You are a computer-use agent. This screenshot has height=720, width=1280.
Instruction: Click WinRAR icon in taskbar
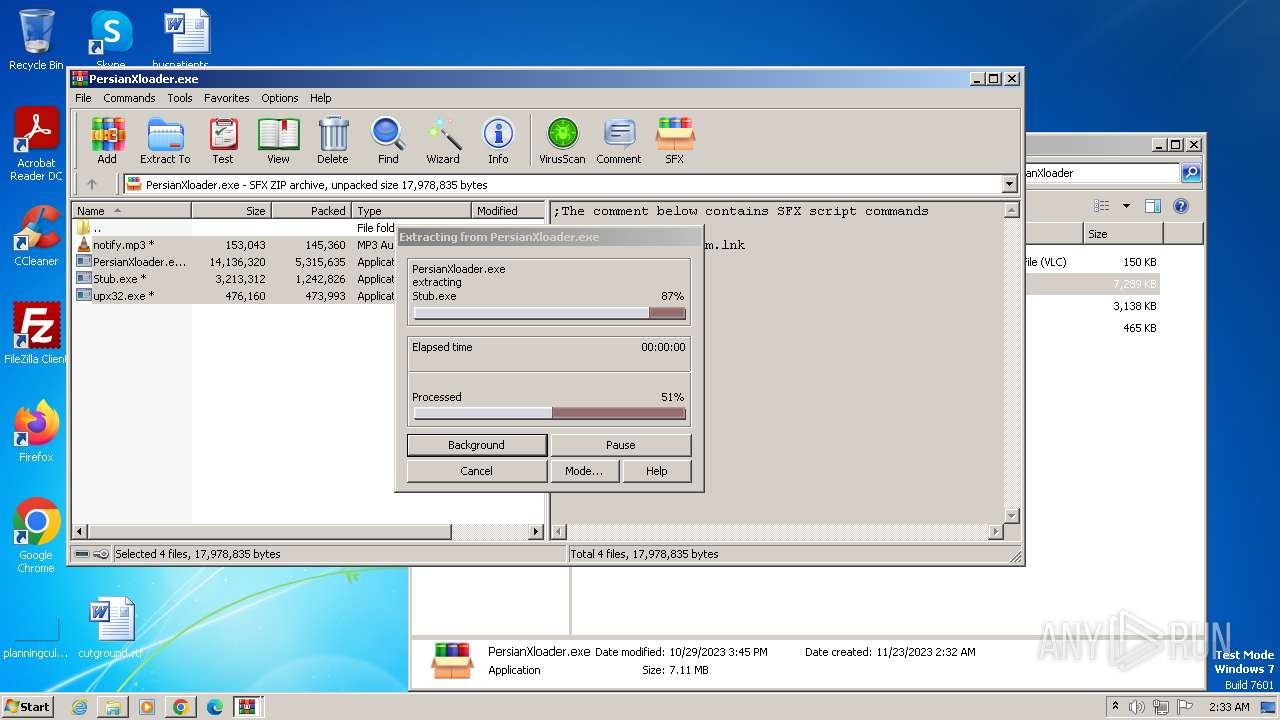pos(247,707)
